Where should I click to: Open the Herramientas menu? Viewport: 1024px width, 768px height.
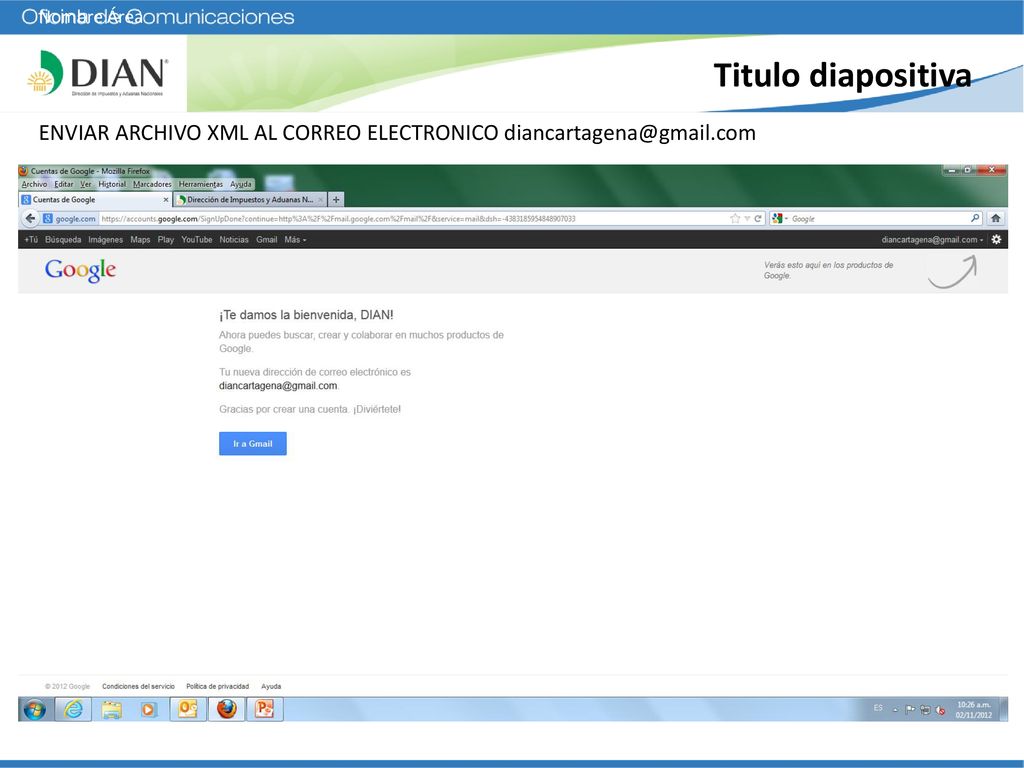coord(200,184)
